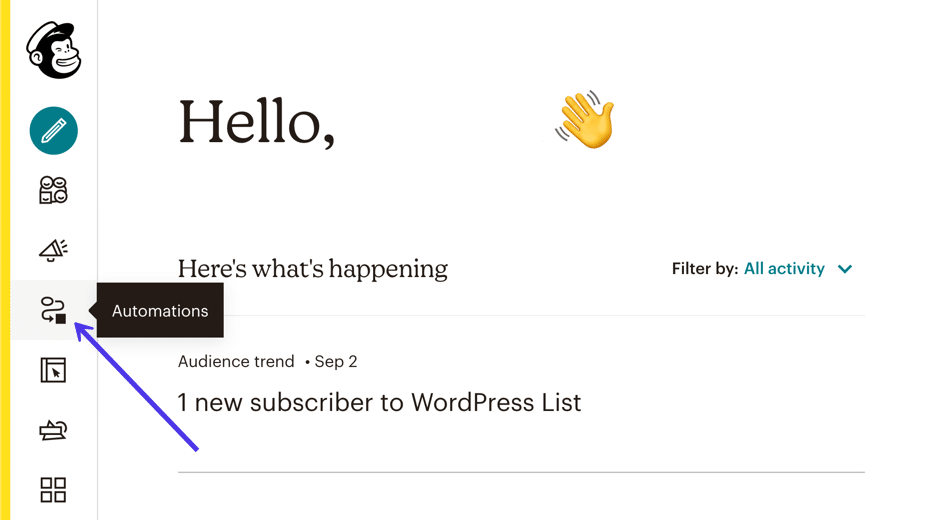Click the waving hand emoji
928x520 pixels.
pyautogui.click(x=585, y=121)
